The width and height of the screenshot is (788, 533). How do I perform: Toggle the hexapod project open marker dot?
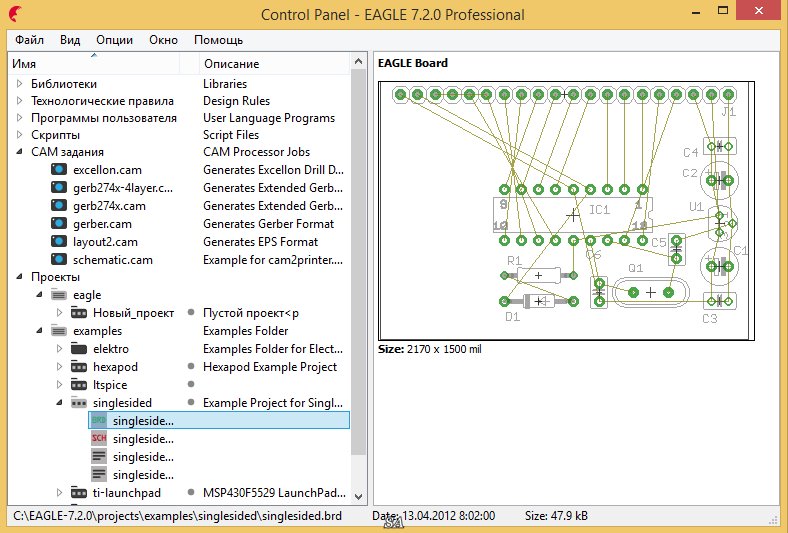coord(190,367)
